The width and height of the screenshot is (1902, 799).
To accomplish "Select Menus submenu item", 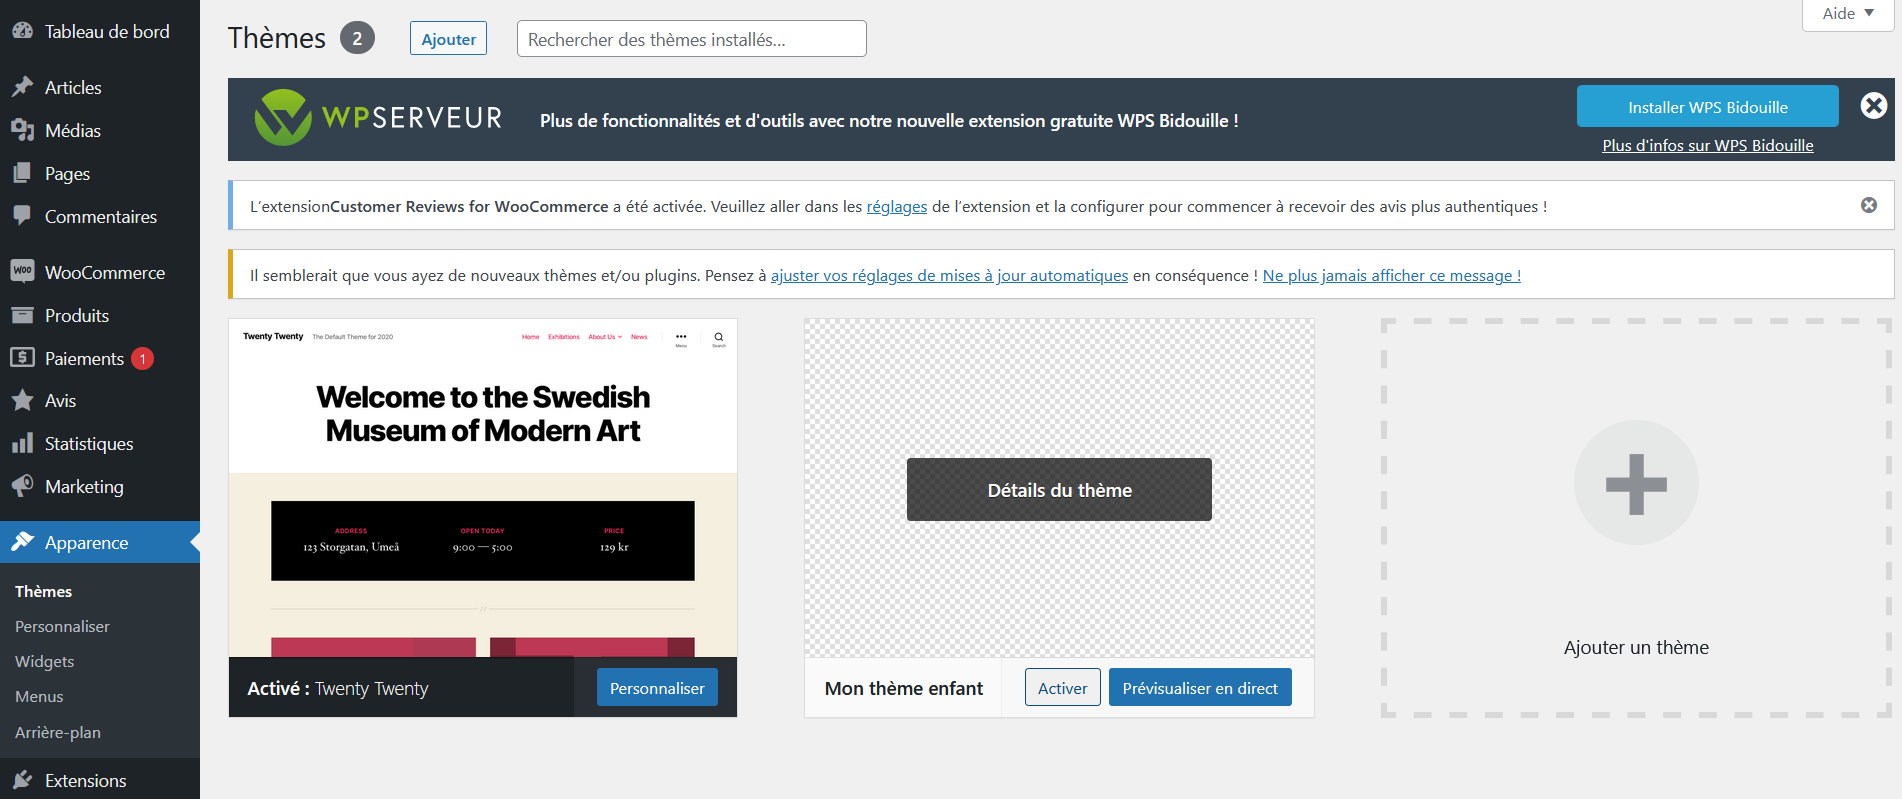I will [39, 696].
